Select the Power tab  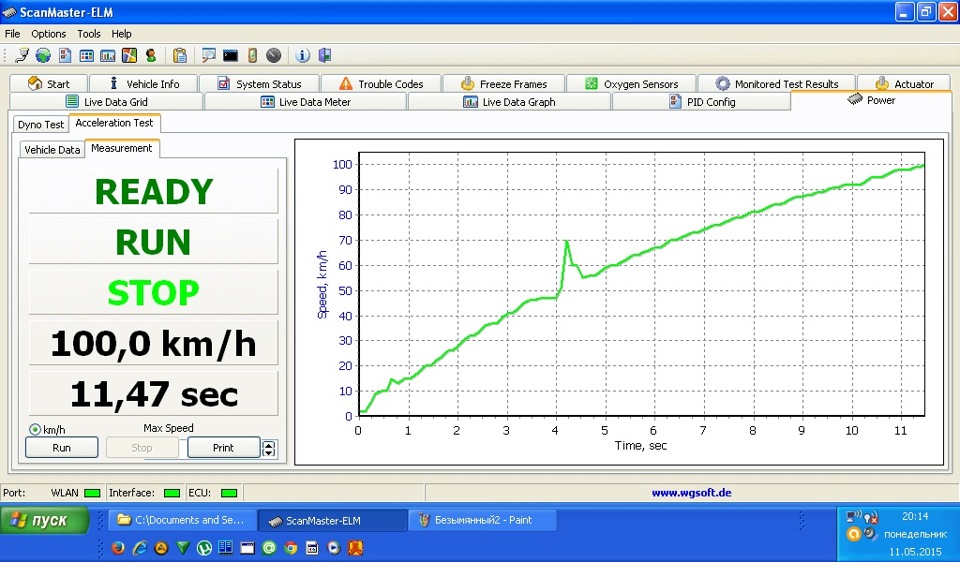click(871, 100)
